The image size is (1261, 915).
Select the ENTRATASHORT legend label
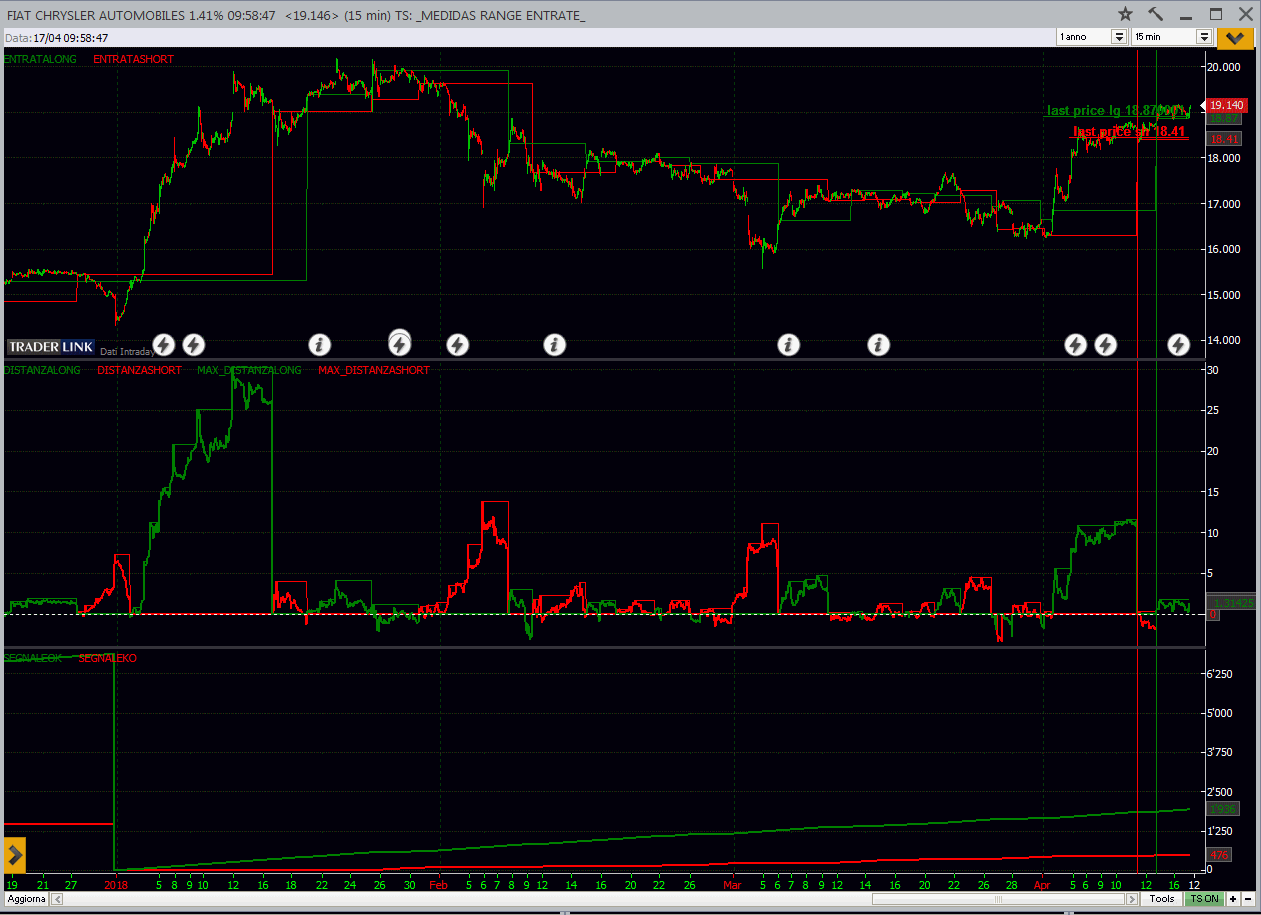(x=133, y=60)
